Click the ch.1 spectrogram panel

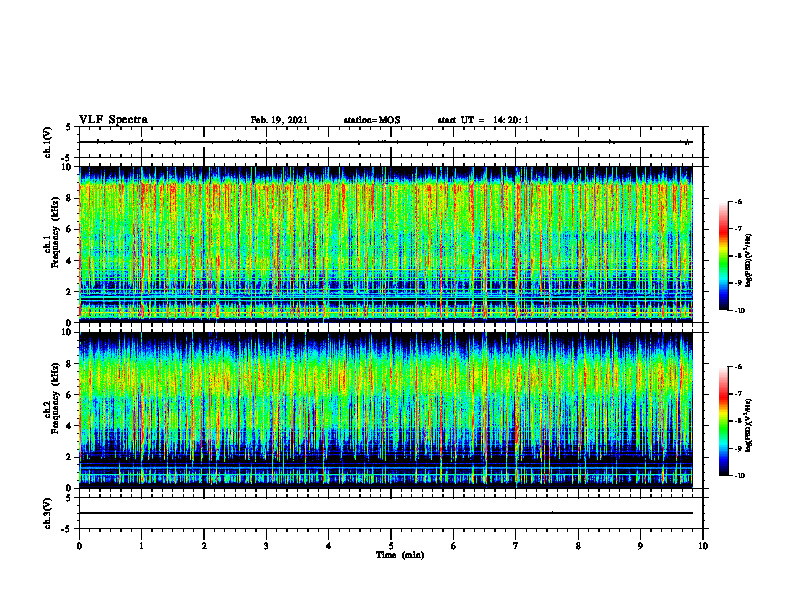coord(386,244)
